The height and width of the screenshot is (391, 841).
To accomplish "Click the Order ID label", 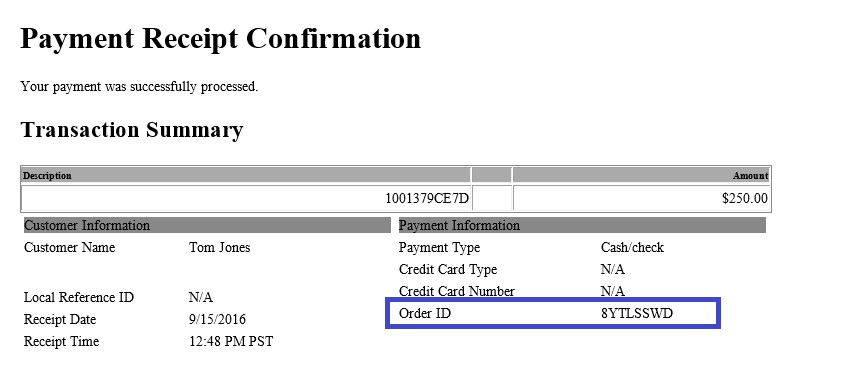I will pyautogui.click(x=425, y=313).
